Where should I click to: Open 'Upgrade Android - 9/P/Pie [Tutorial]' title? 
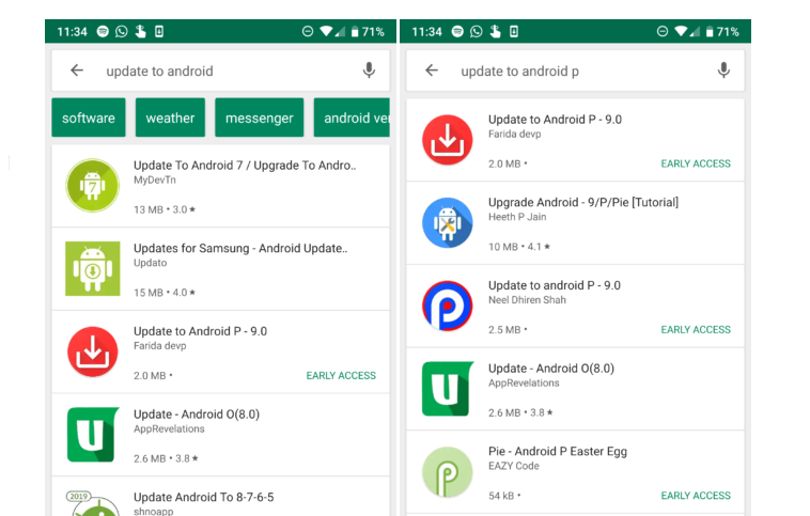coord(583,202)
